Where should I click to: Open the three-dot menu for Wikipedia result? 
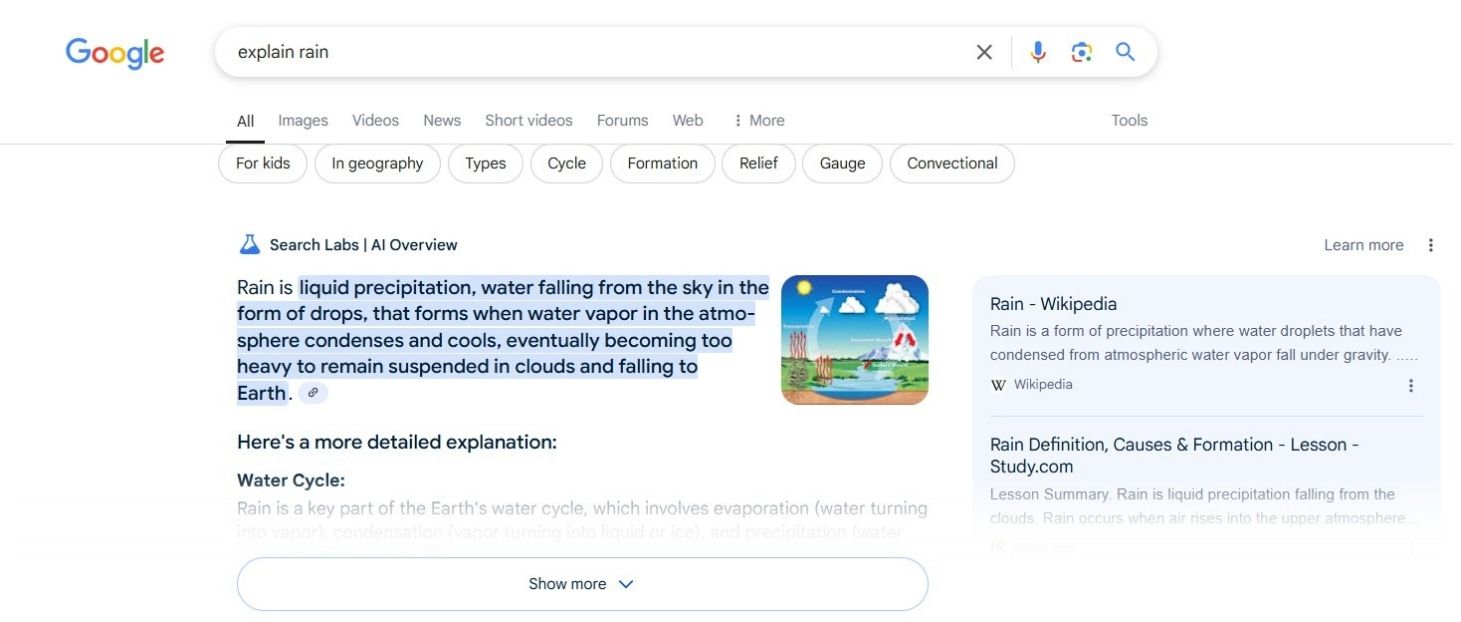[x=1411, y=385]
